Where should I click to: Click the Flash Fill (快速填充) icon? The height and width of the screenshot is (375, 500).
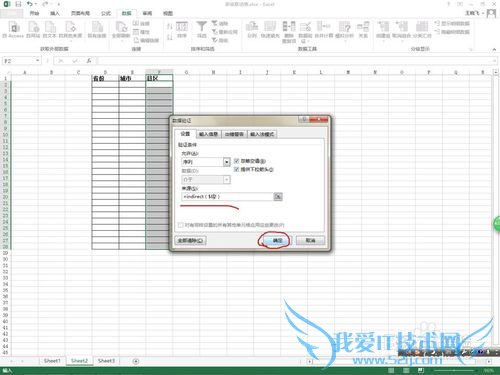click(x=270, y=29)
